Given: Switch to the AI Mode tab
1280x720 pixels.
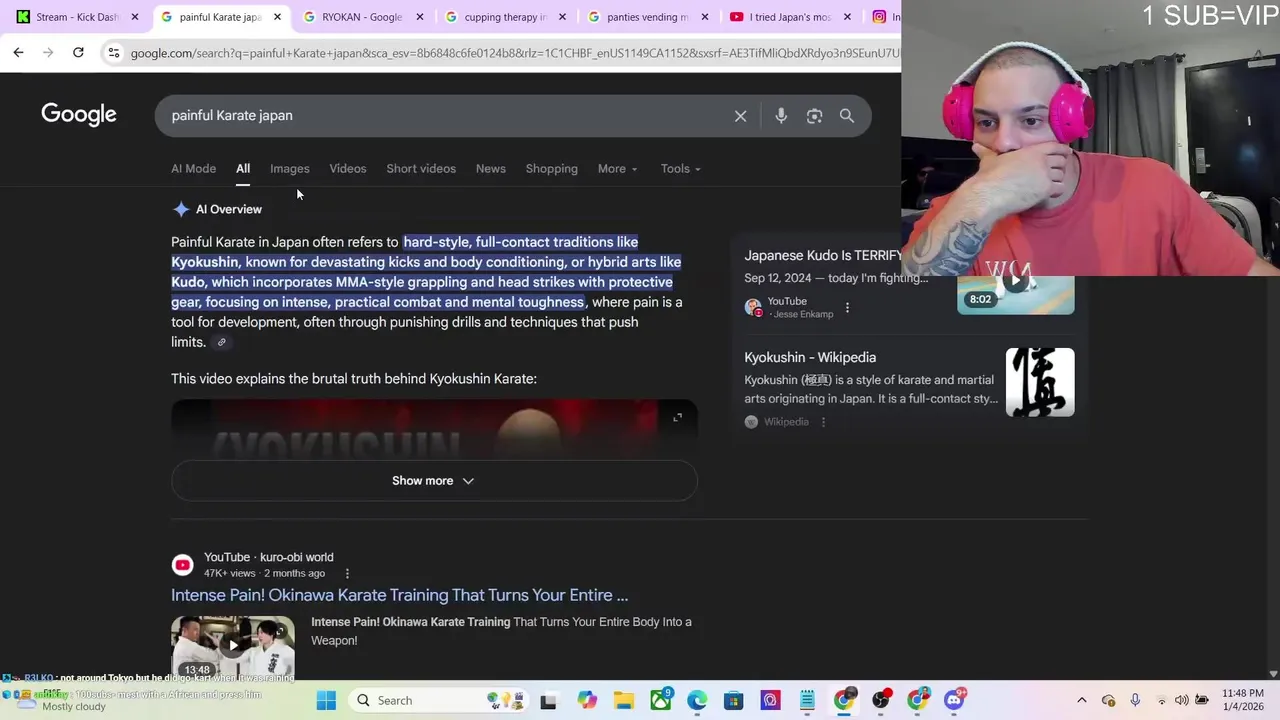Looking at the screenshot, I should [x=193, y=169].
